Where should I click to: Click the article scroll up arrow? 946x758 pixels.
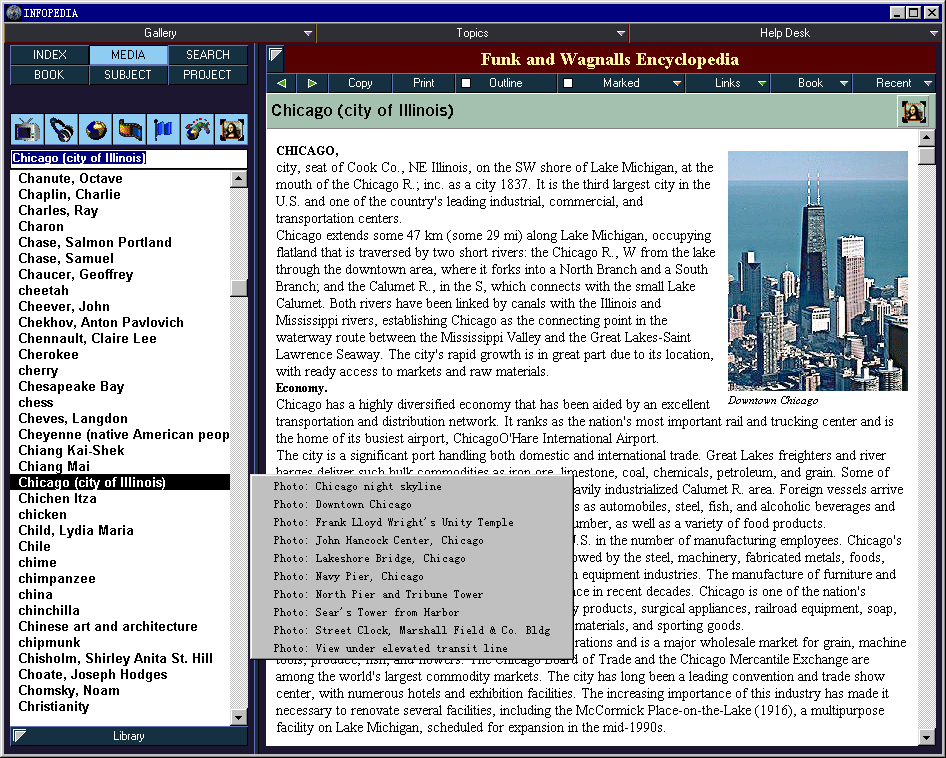click(927, 138)
